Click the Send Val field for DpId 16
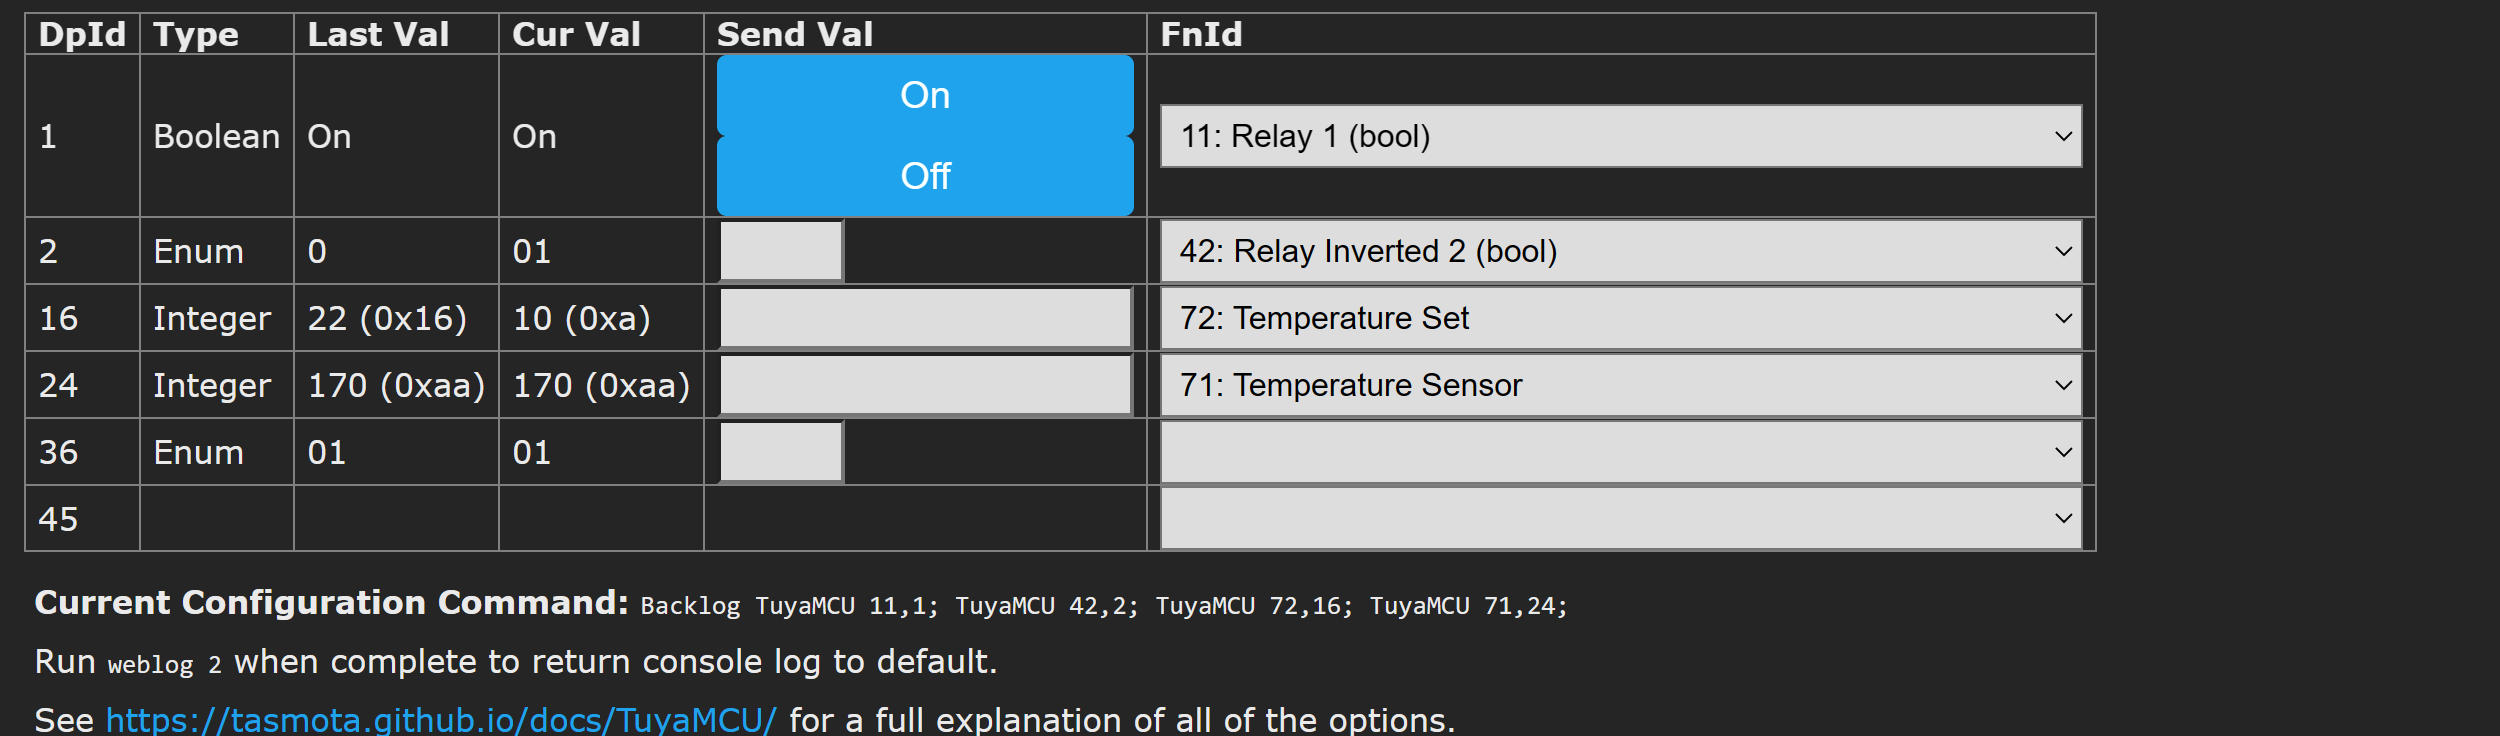Image resolution: width=2500 pixels, height=736 pixels. coord(922,318)
